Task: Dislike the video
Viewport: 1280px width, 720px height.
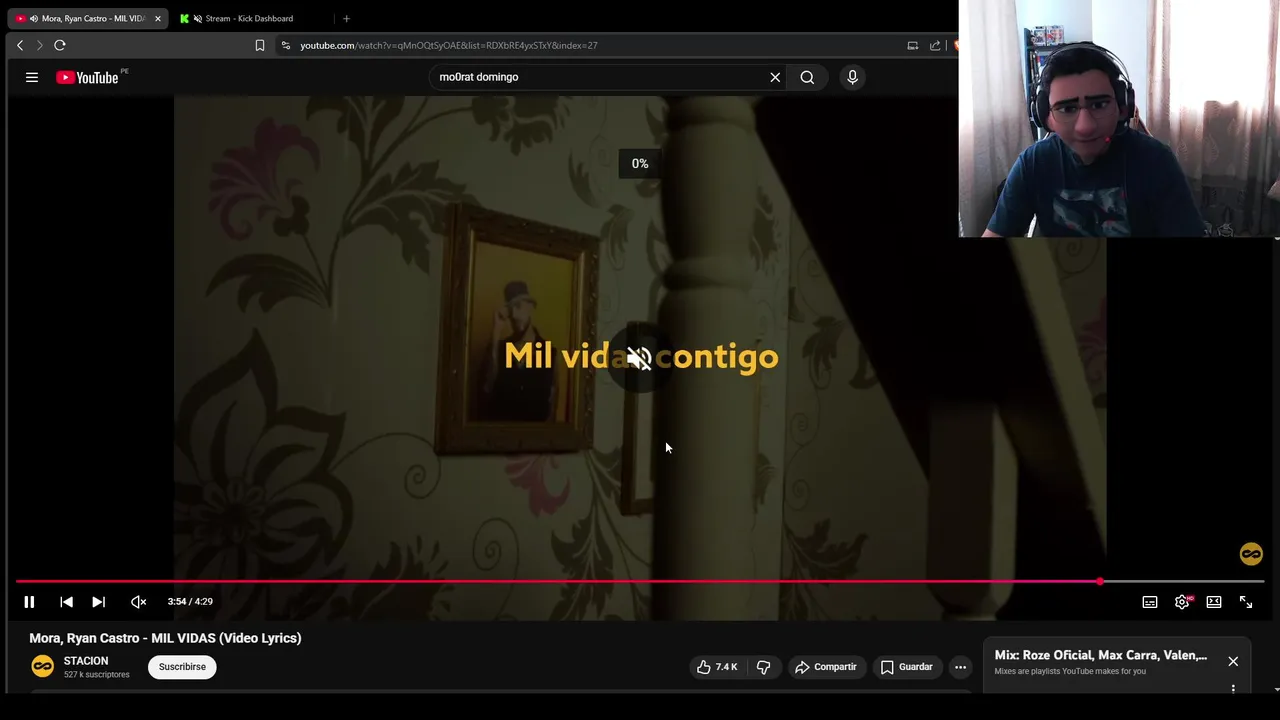Action: point(763,667)
